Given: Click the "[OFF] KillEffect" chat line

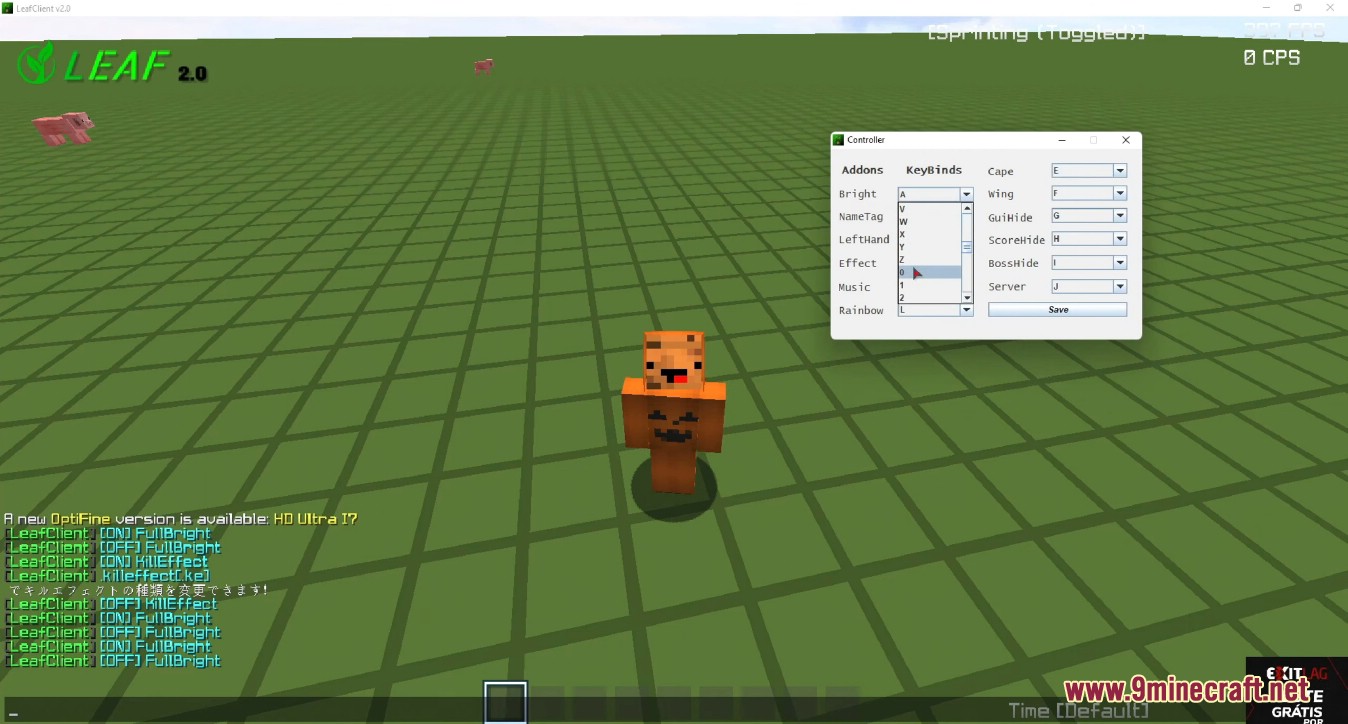Looking at the screenshot, I should (x=112, y=604).
